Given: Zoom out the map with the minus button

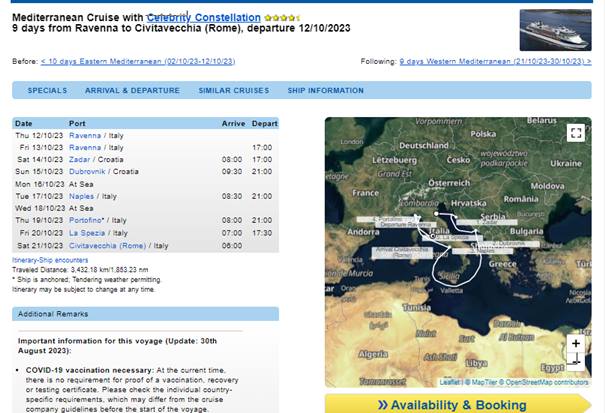Looking at the screenshot, I should [x=576, y=362].
